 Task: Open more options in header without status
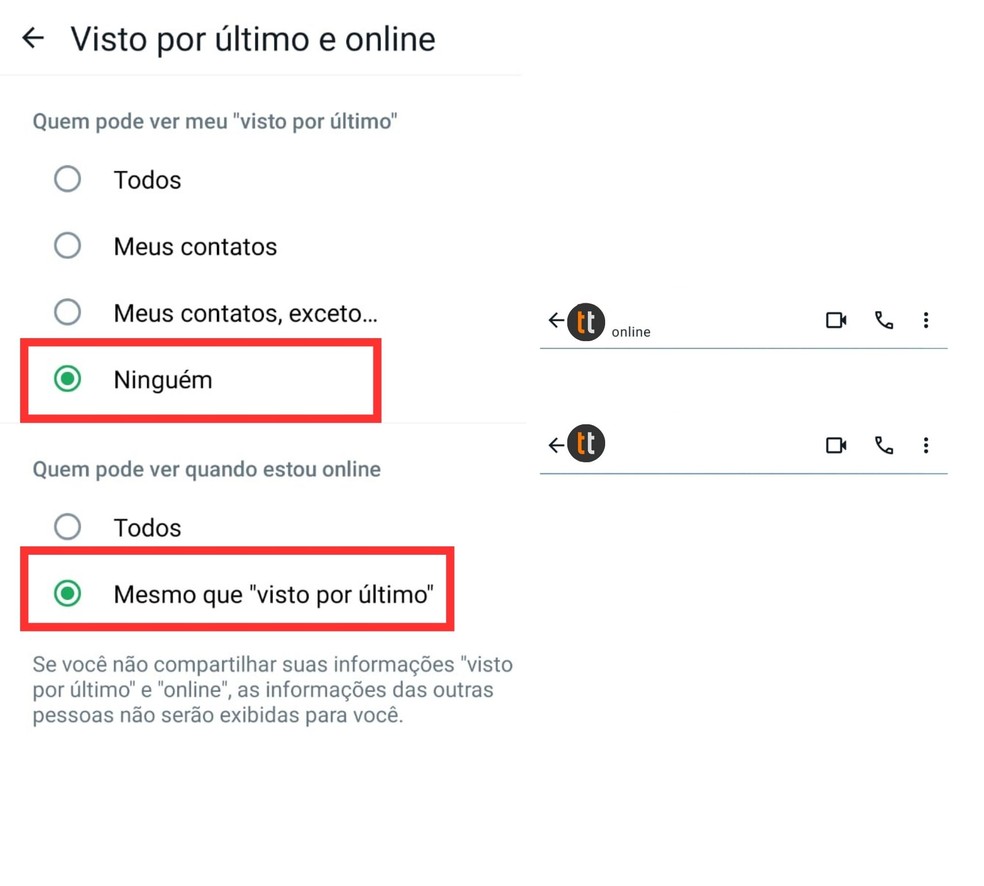926,446
